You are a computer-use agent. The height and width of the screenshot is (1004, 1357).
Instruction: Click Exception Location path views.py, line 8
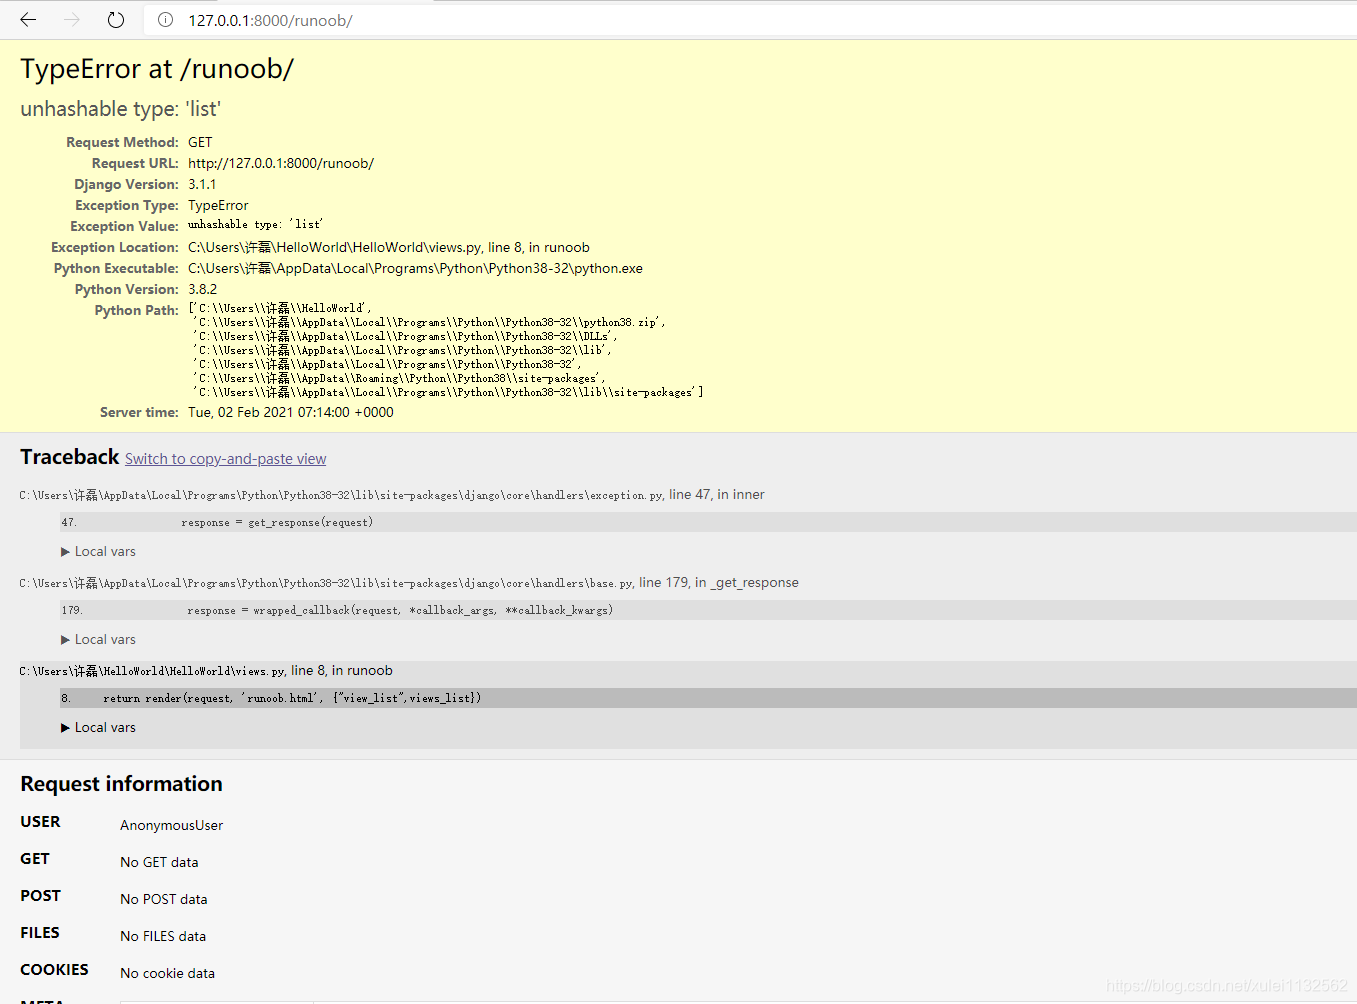(x=389, y=247)
